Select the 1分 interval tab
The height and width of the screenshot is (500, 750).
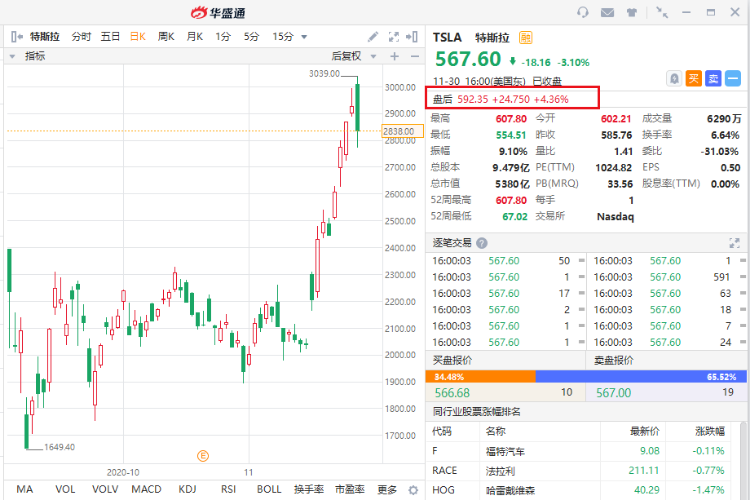pyautogui.click(x=223, y=36)
